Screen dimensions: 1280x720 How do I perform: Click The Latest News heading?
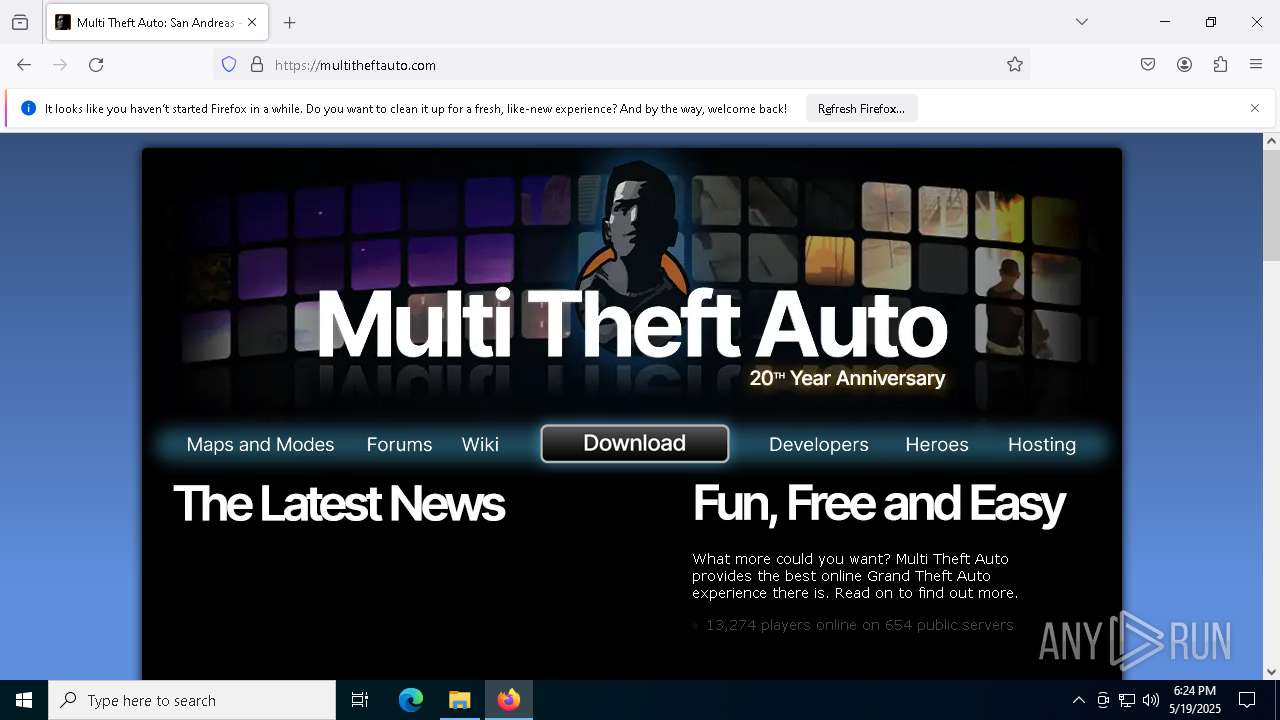point(339,504)
